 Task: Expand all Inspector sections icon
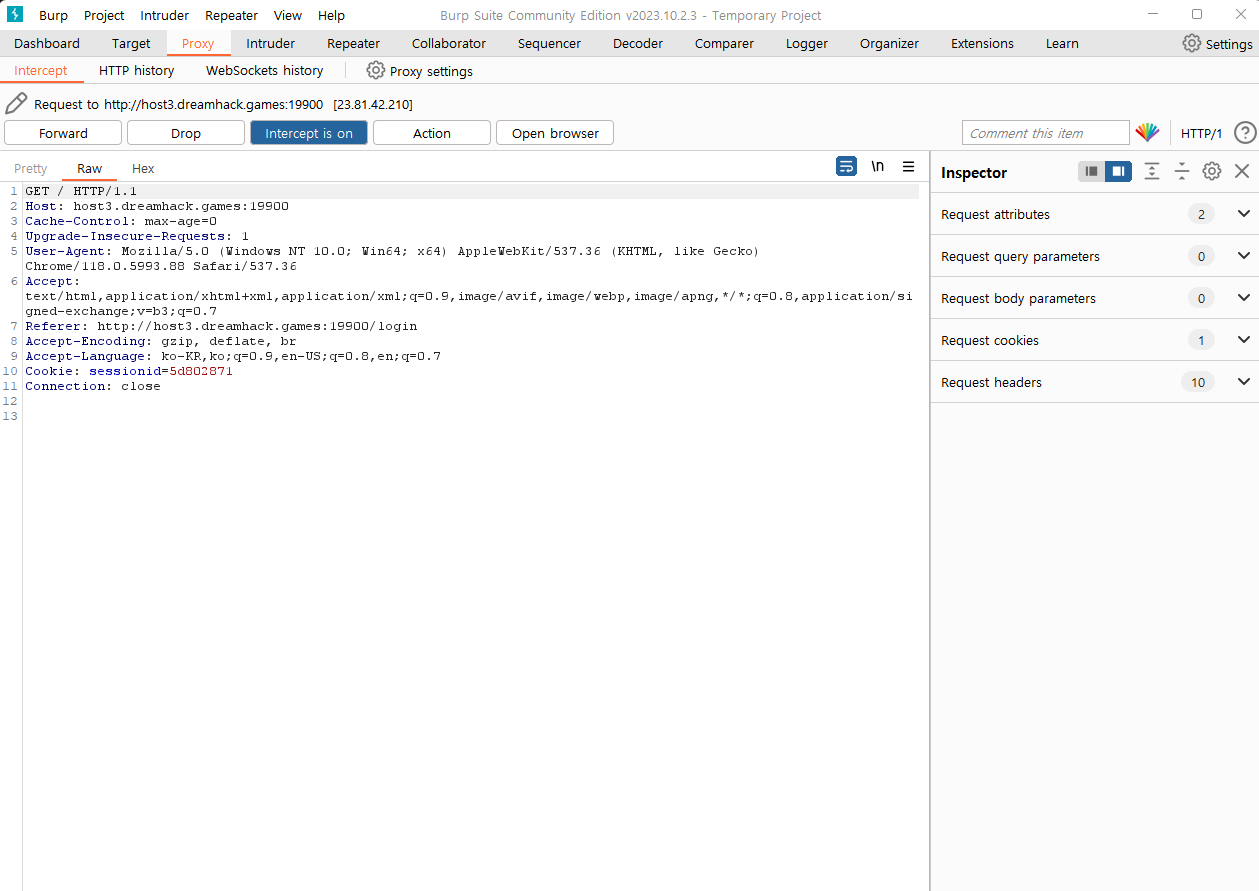click(1152, 172)
